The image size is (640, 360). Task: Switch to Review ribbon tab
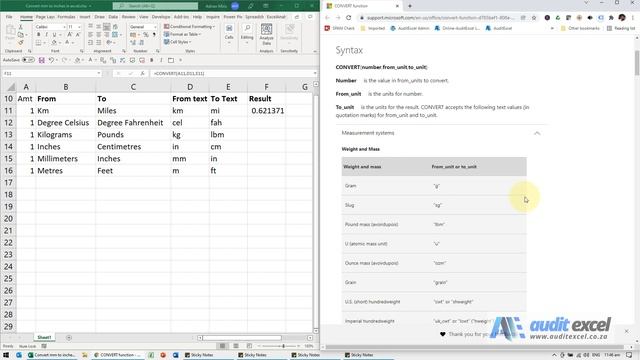pyautogui.click(x=128, y=17)
